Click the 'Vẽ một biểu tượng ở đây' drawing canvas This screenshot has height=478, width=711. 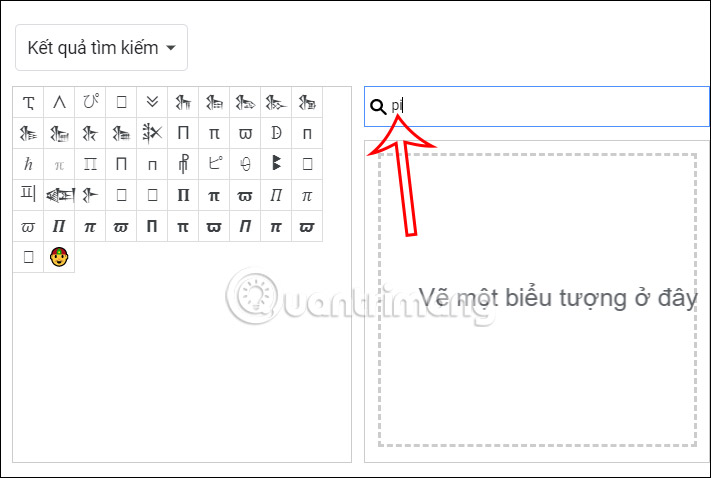[537, 300]
